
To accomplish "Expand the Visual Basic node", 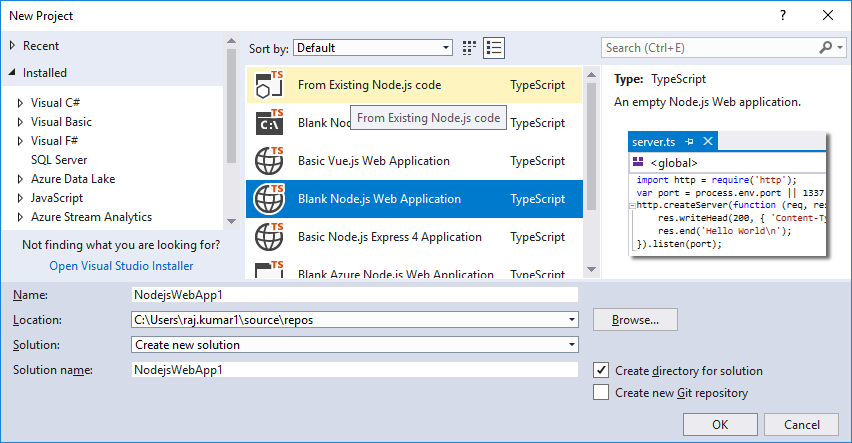I will pyautogui.click(x=20, y=122).
